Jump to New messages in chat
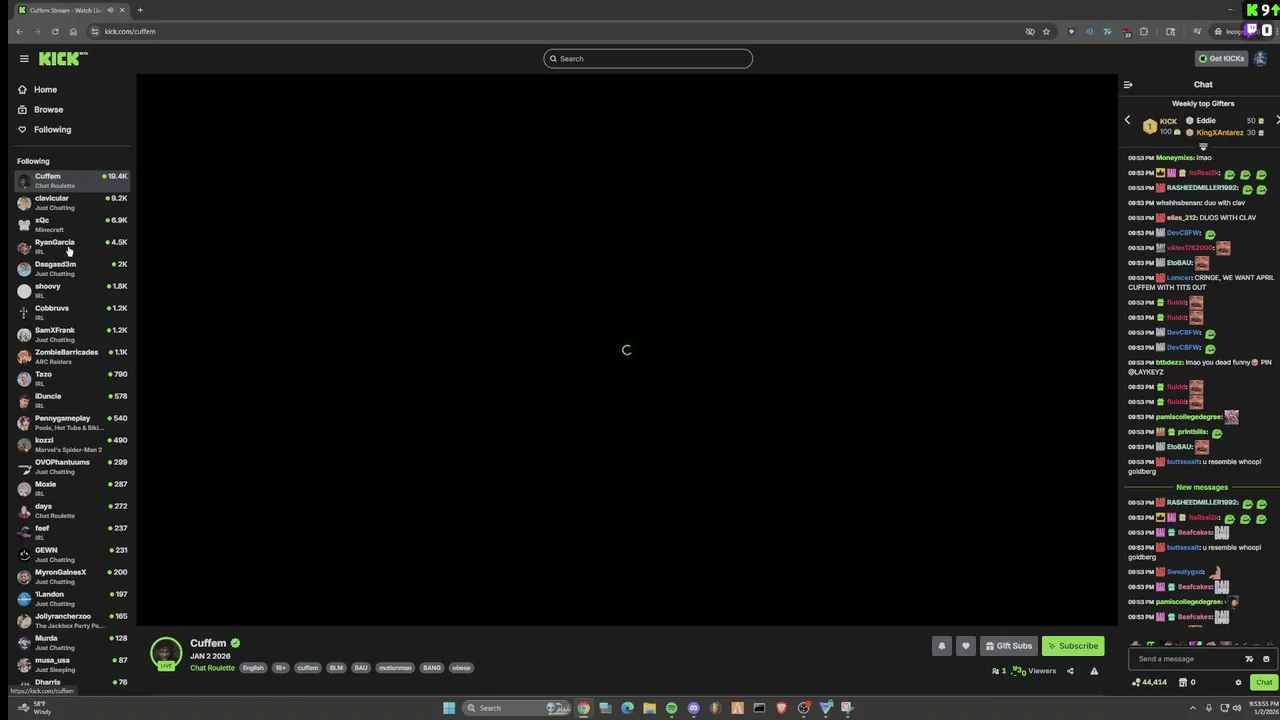 [1201, 487]
